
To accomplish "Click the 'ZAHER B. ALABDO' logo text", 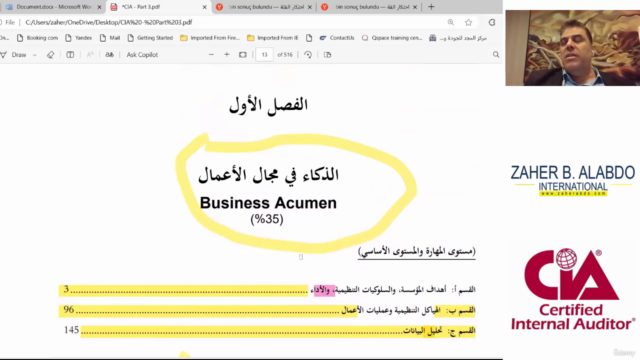I will [573, 173].
